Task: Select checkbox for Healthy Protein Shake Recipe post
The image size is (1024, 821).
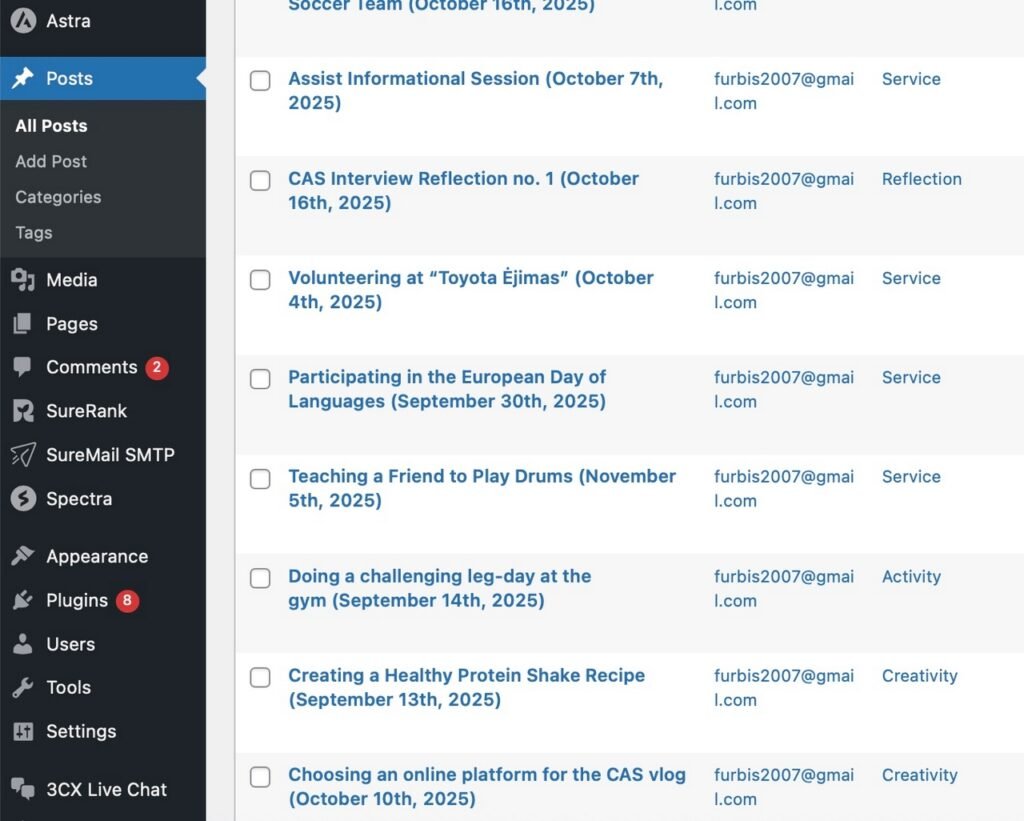Action: [x=260, y=678]
